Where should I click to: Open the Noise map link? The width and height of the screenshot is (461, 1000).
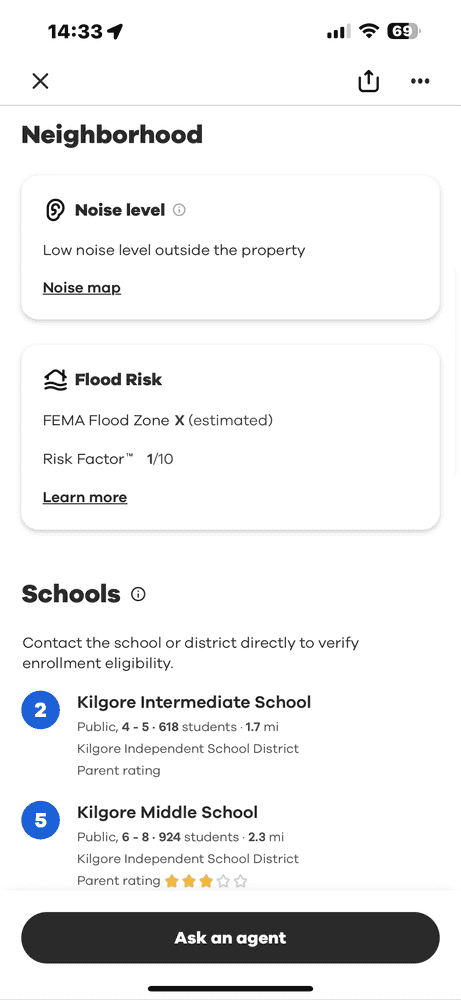(82, 288)
